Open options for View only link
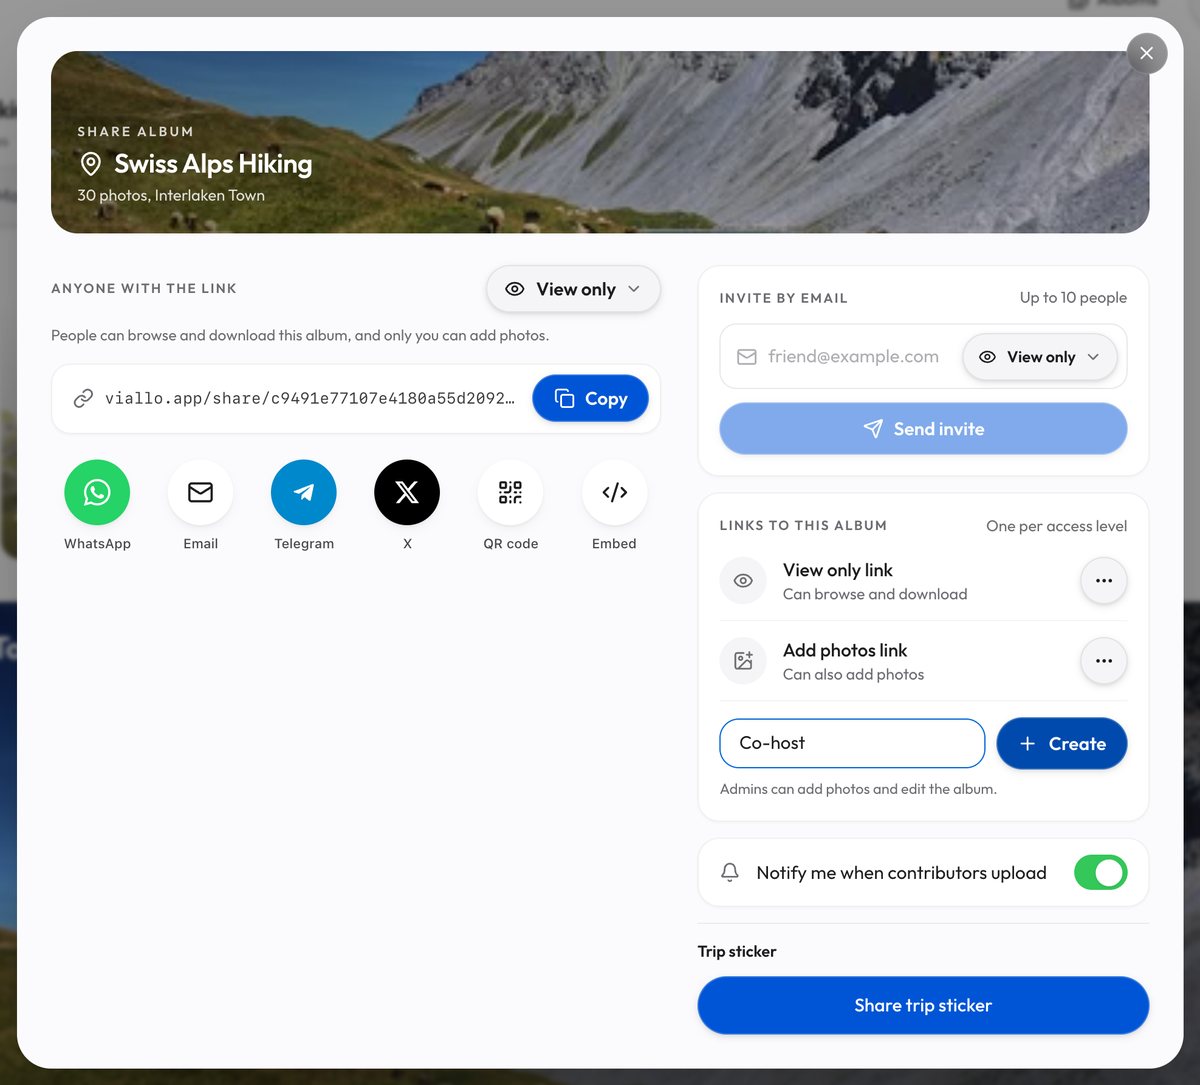Image resolution: width=1200 pixels, height=1085 pixels. point(1104,581)
